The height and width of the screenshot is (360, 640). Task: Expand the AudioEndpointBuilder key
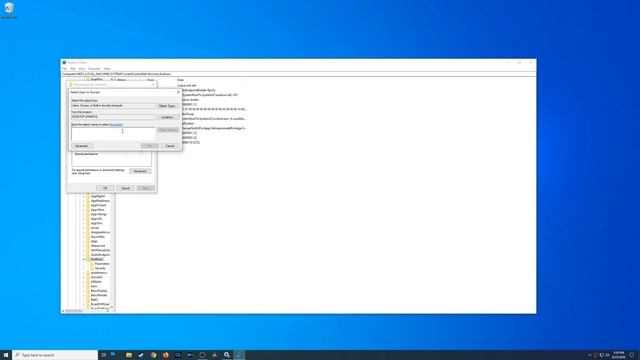coord(84,255)
